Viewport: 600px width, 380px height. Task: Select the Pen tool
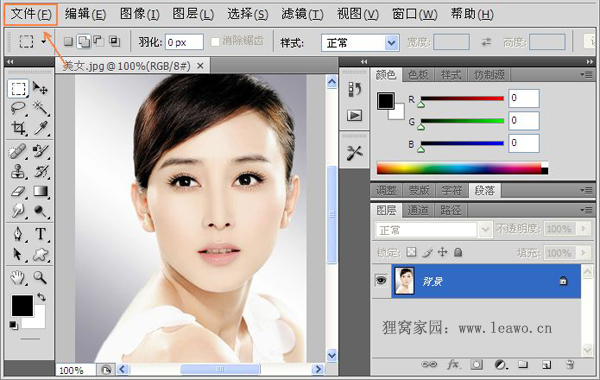coord(18,233)
